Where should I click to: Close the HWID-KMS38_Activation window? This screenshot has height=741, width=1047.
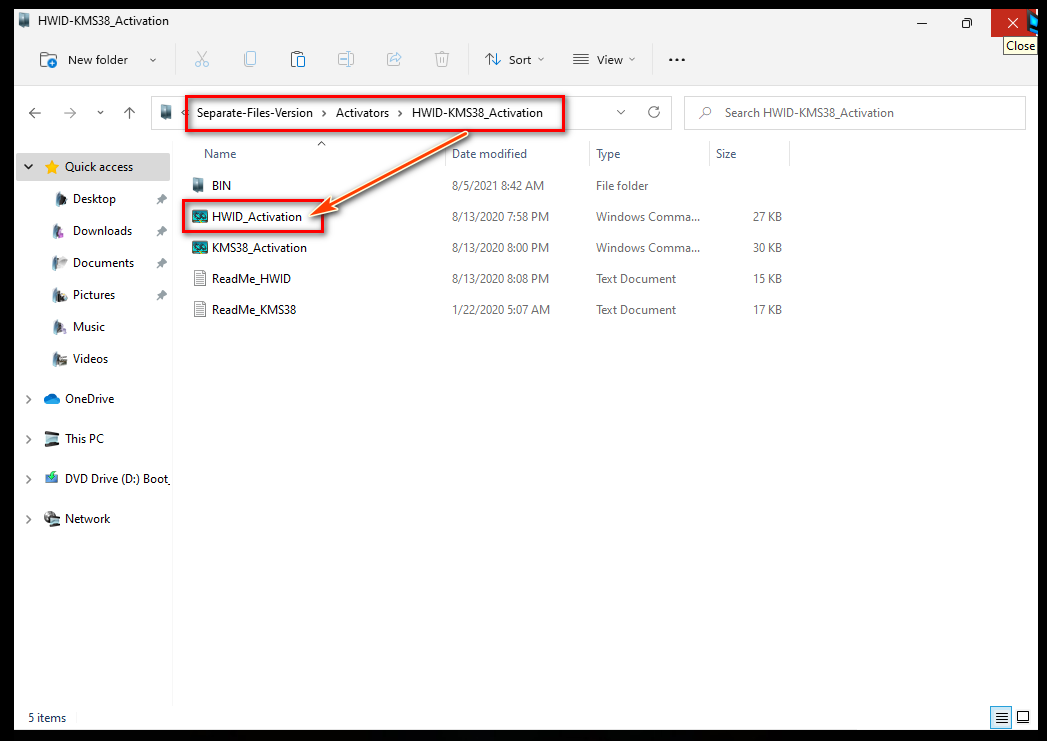[1012, 23]
